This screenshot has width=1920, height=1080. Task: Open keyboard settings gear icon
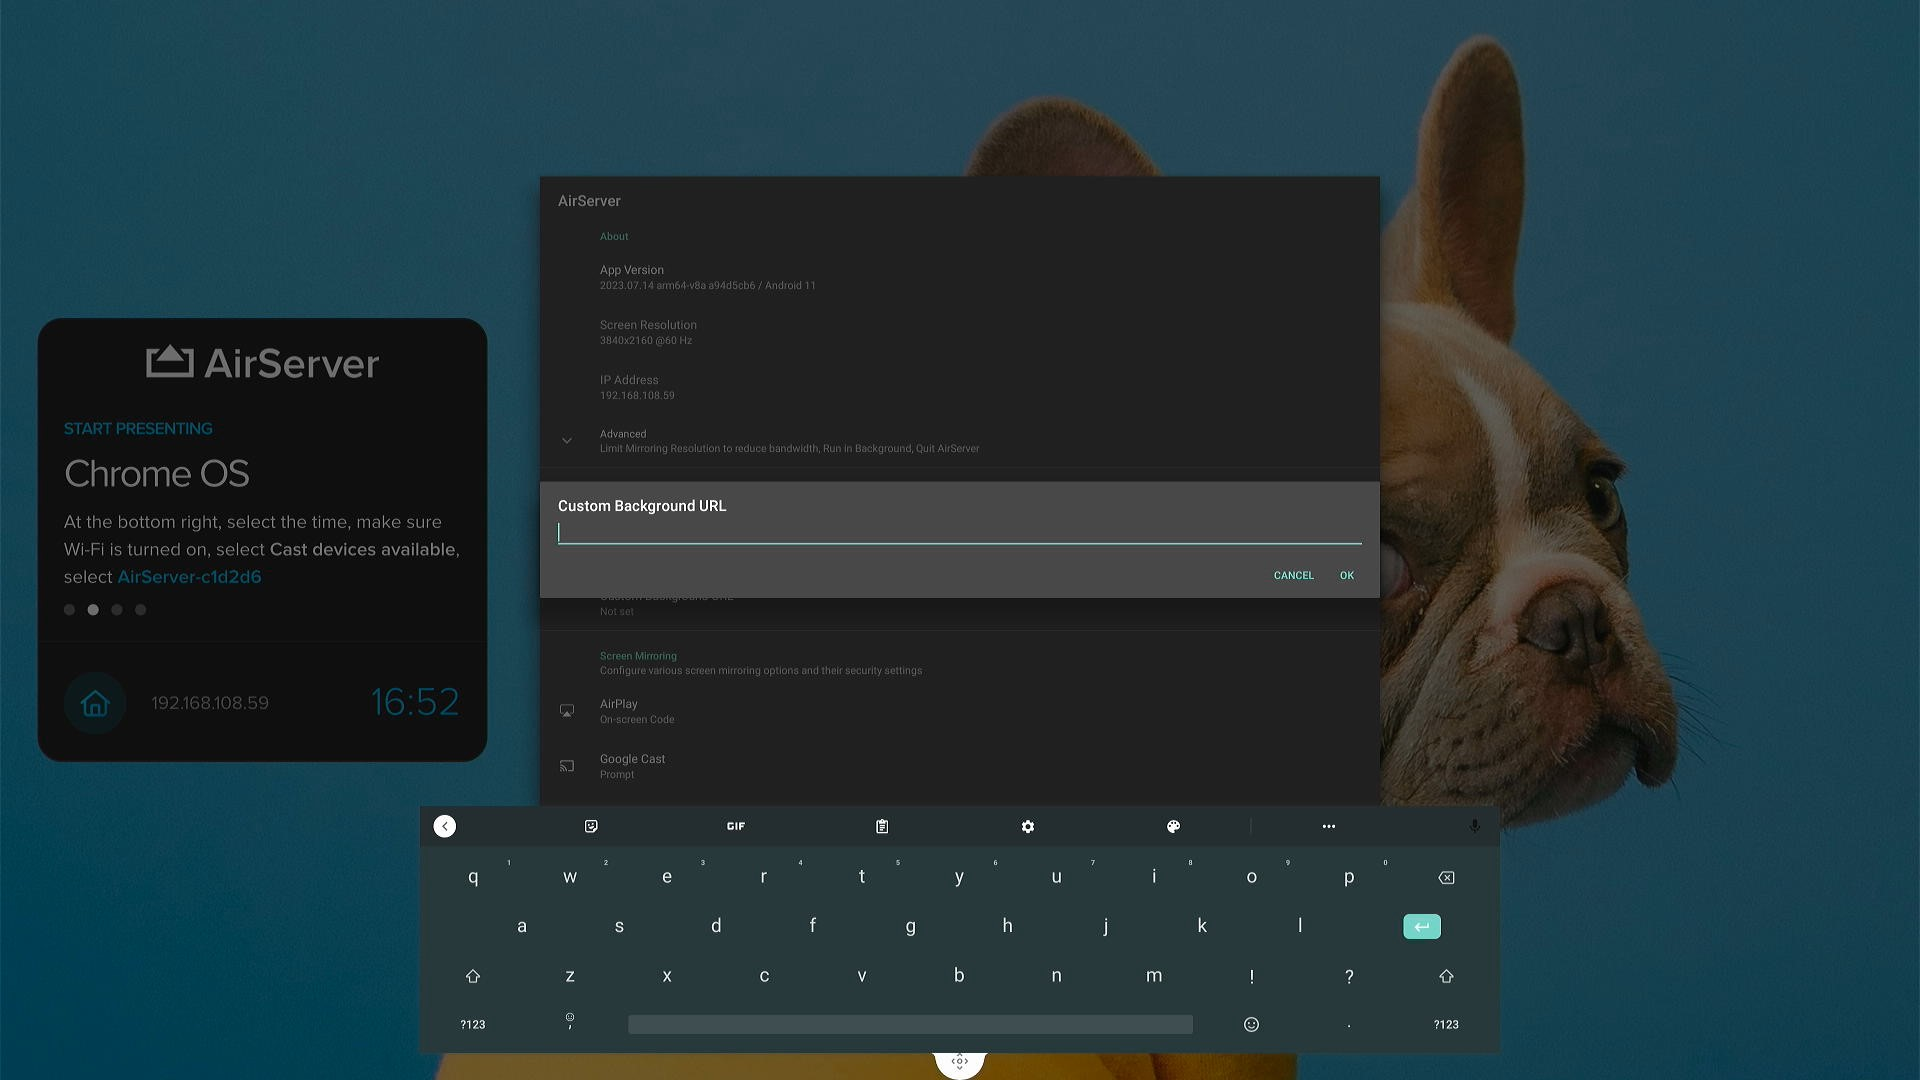point(1028,826)
